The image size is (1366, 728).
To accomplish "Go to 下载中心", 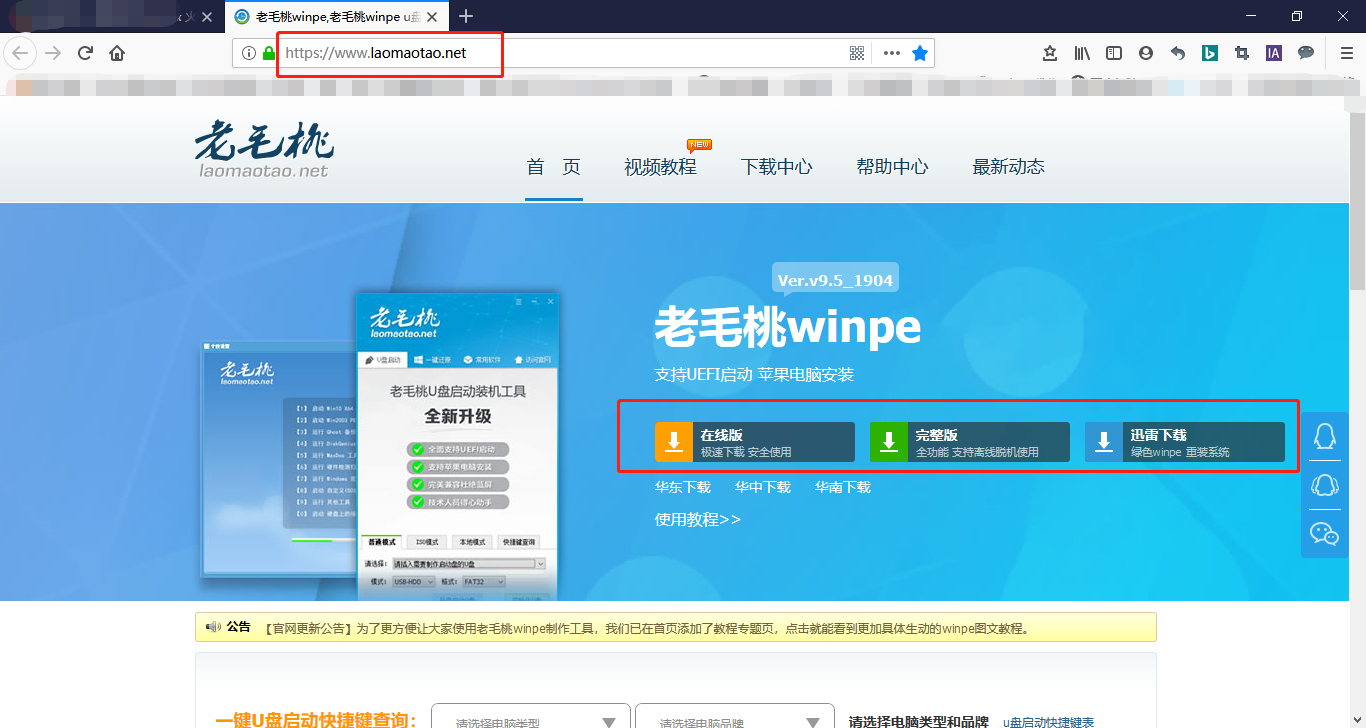I will (776, 167).
